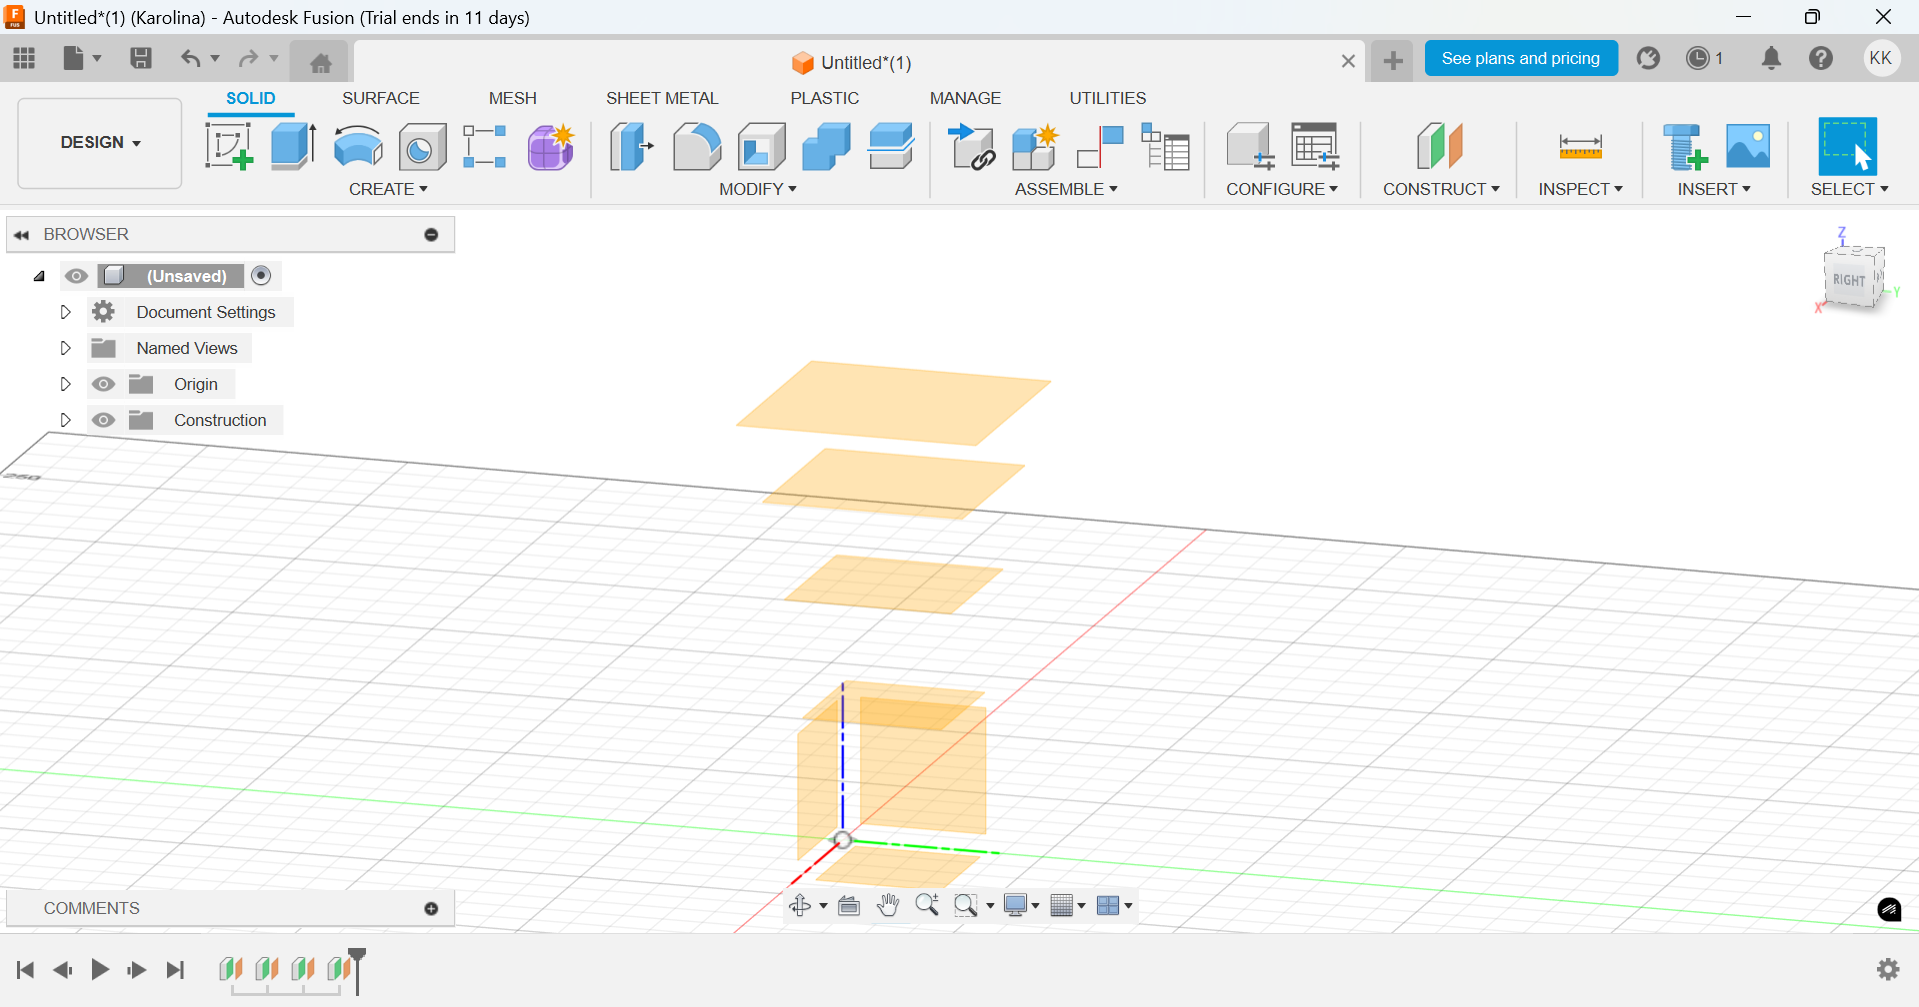This screenshot has width=1919, height=1007.
Task: Play the timeline animation
Action: pyautogui.click(x=100, y=969)
